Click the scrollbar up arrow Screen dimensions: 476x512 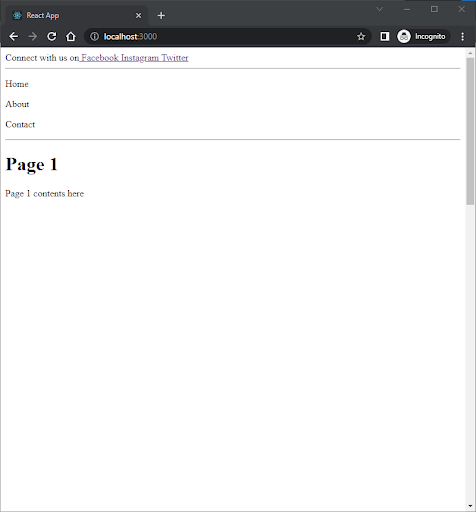coord(470,53)
